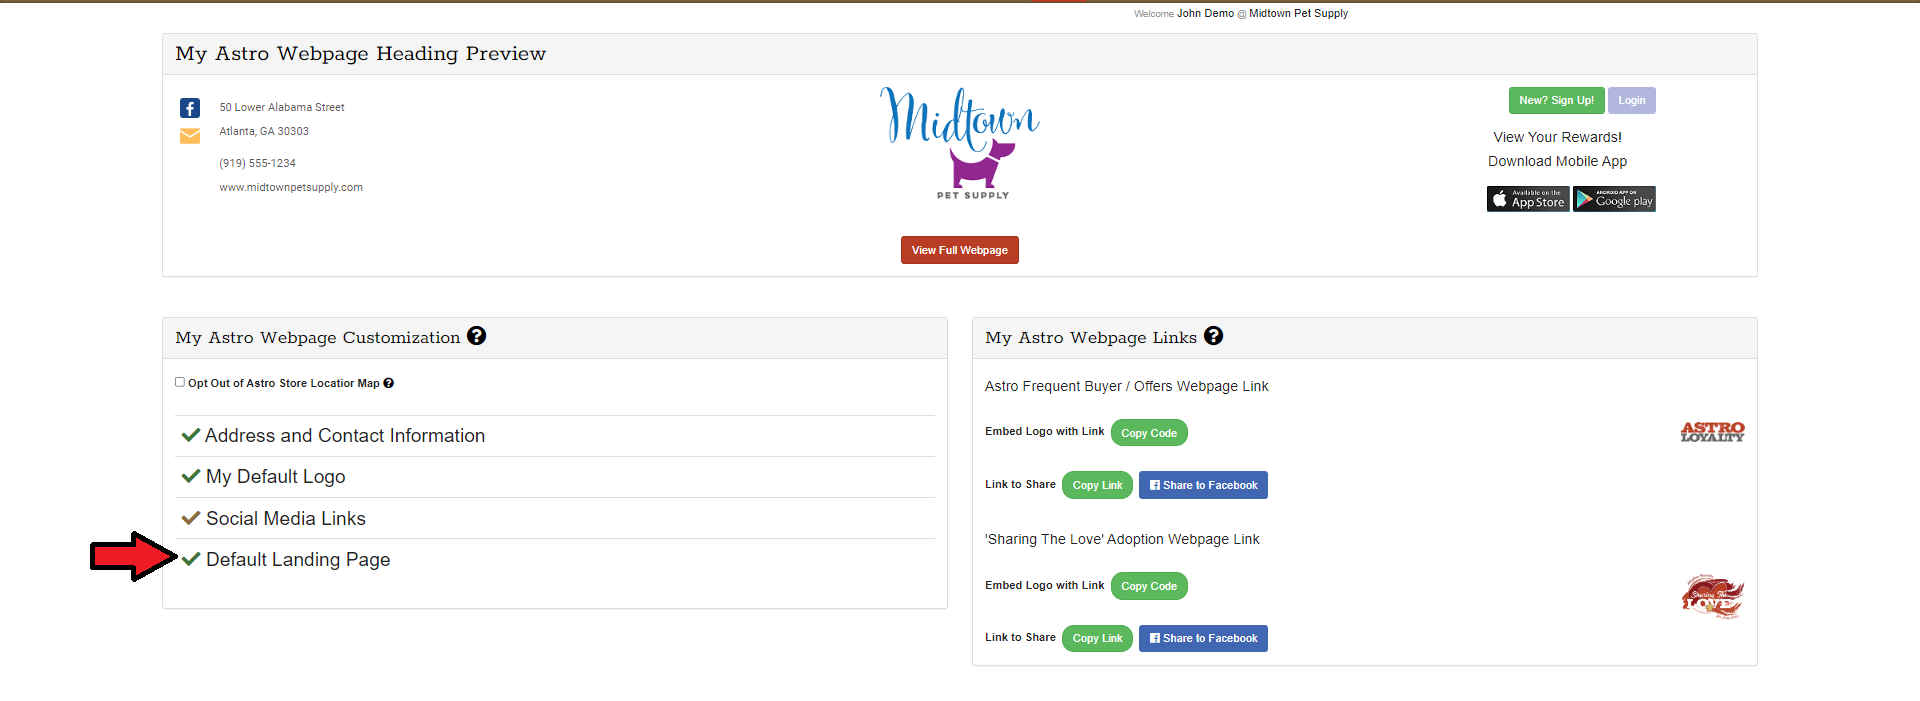Click the www.midtownpetsupply.com website link
Image resolution: width=1920 pixels, height=701 pixels.
coord(291,187)
